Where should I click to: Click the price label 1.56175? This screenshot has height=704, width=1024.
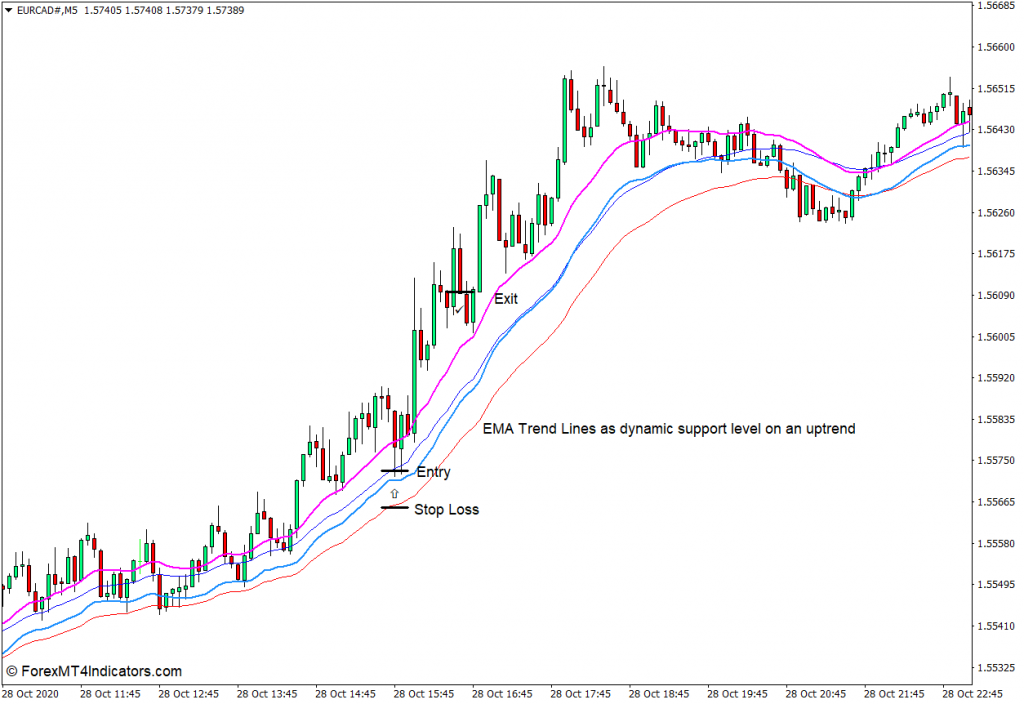click(x=996, y=253)
